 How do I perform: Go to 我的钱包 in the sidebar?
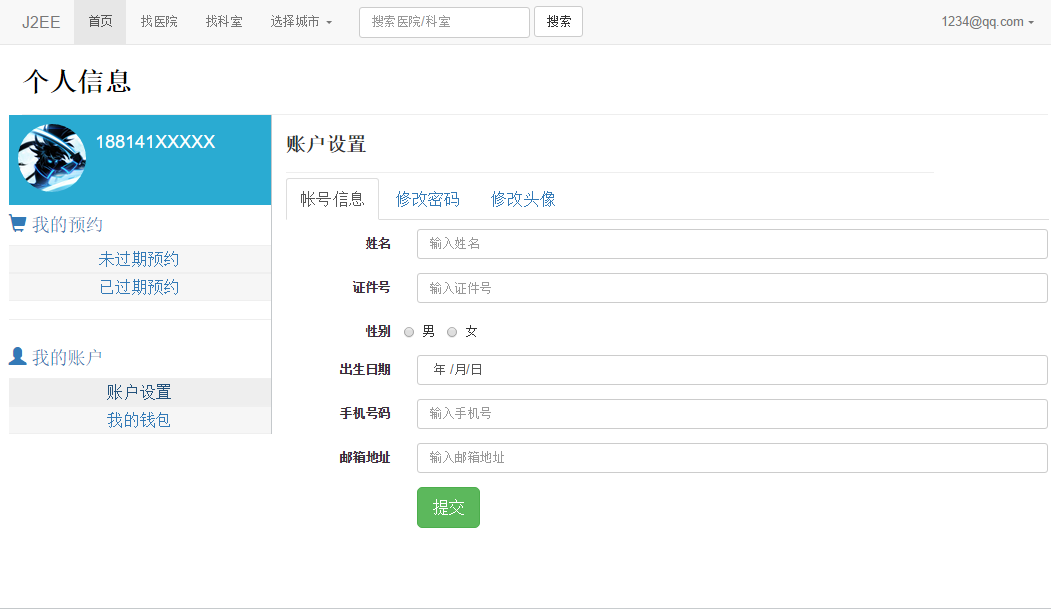point(139,420)
